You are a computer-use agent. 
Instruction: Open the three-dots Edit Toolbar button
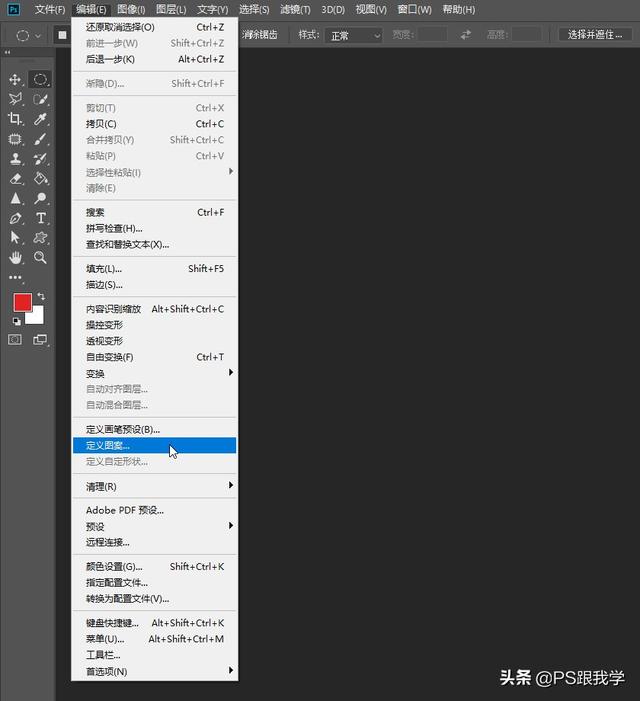15,278
